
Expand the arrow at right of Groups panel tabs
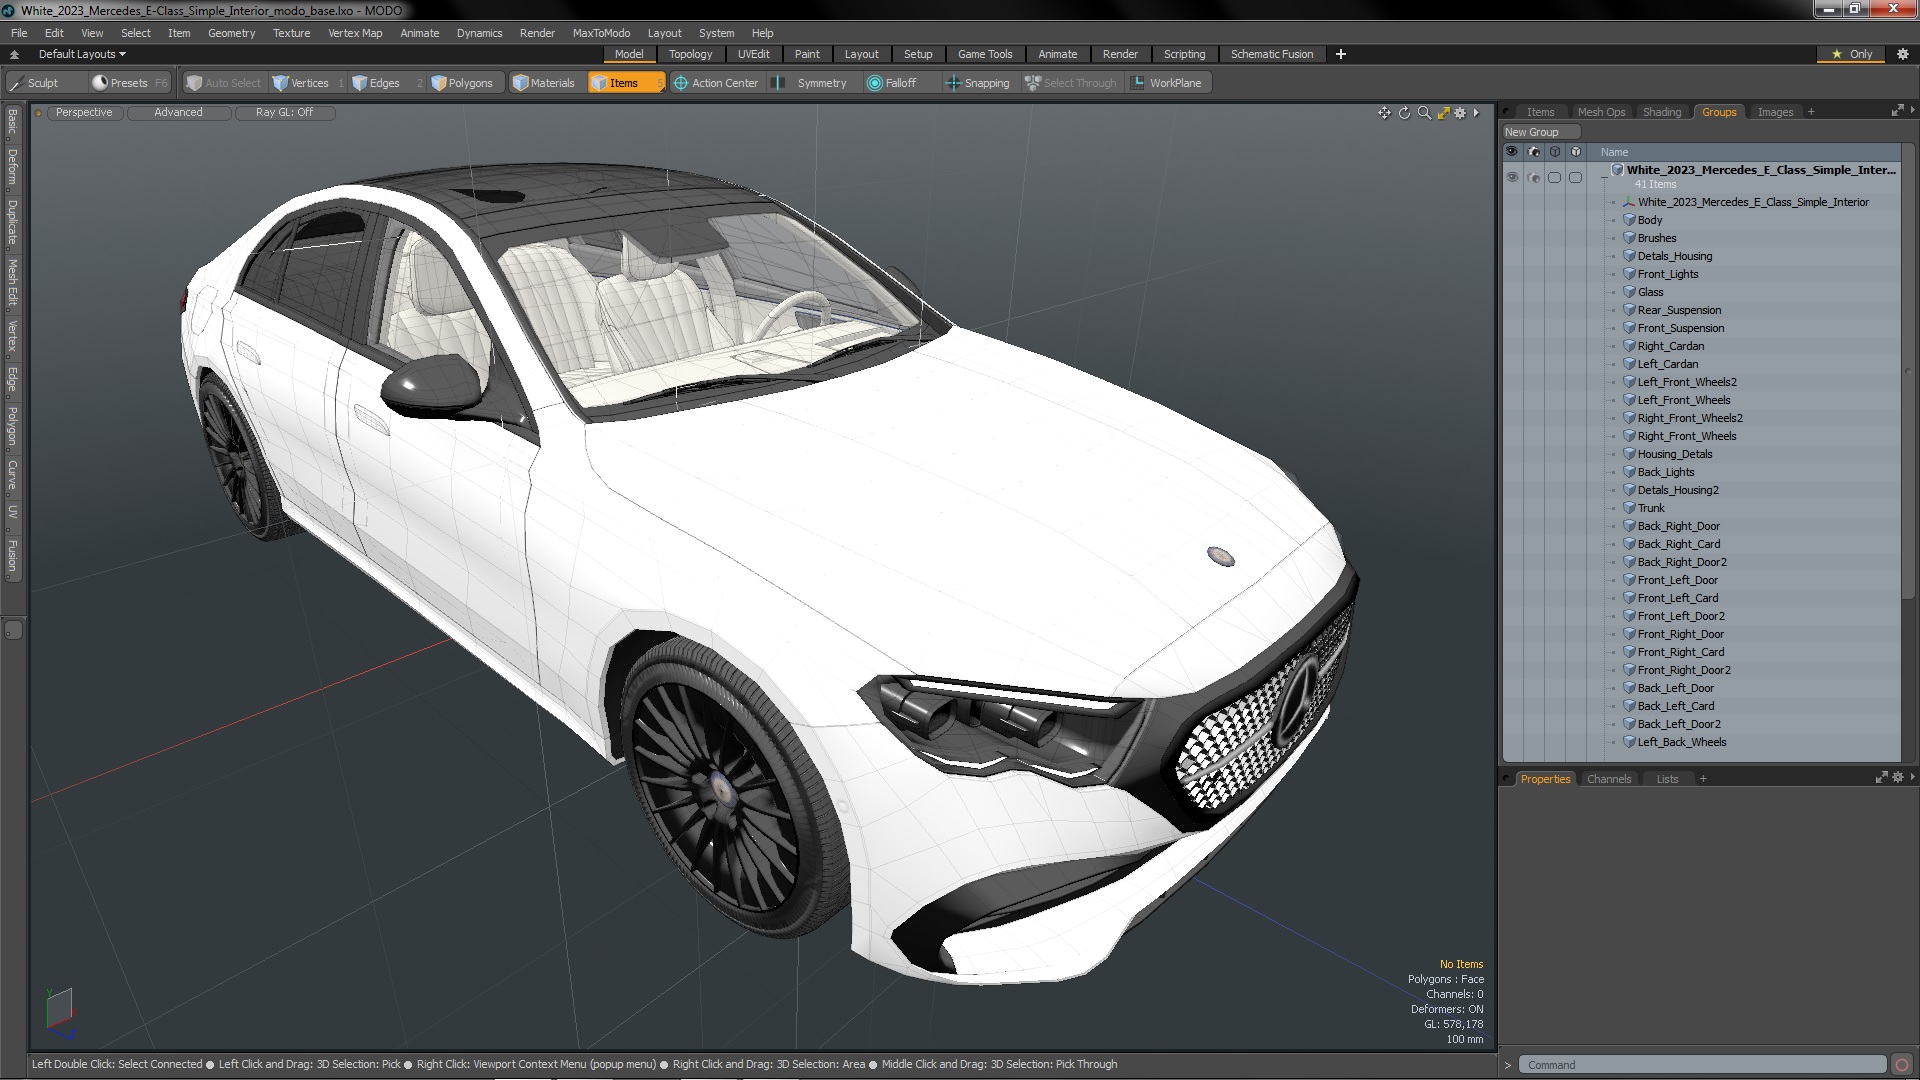(1912, 110)
